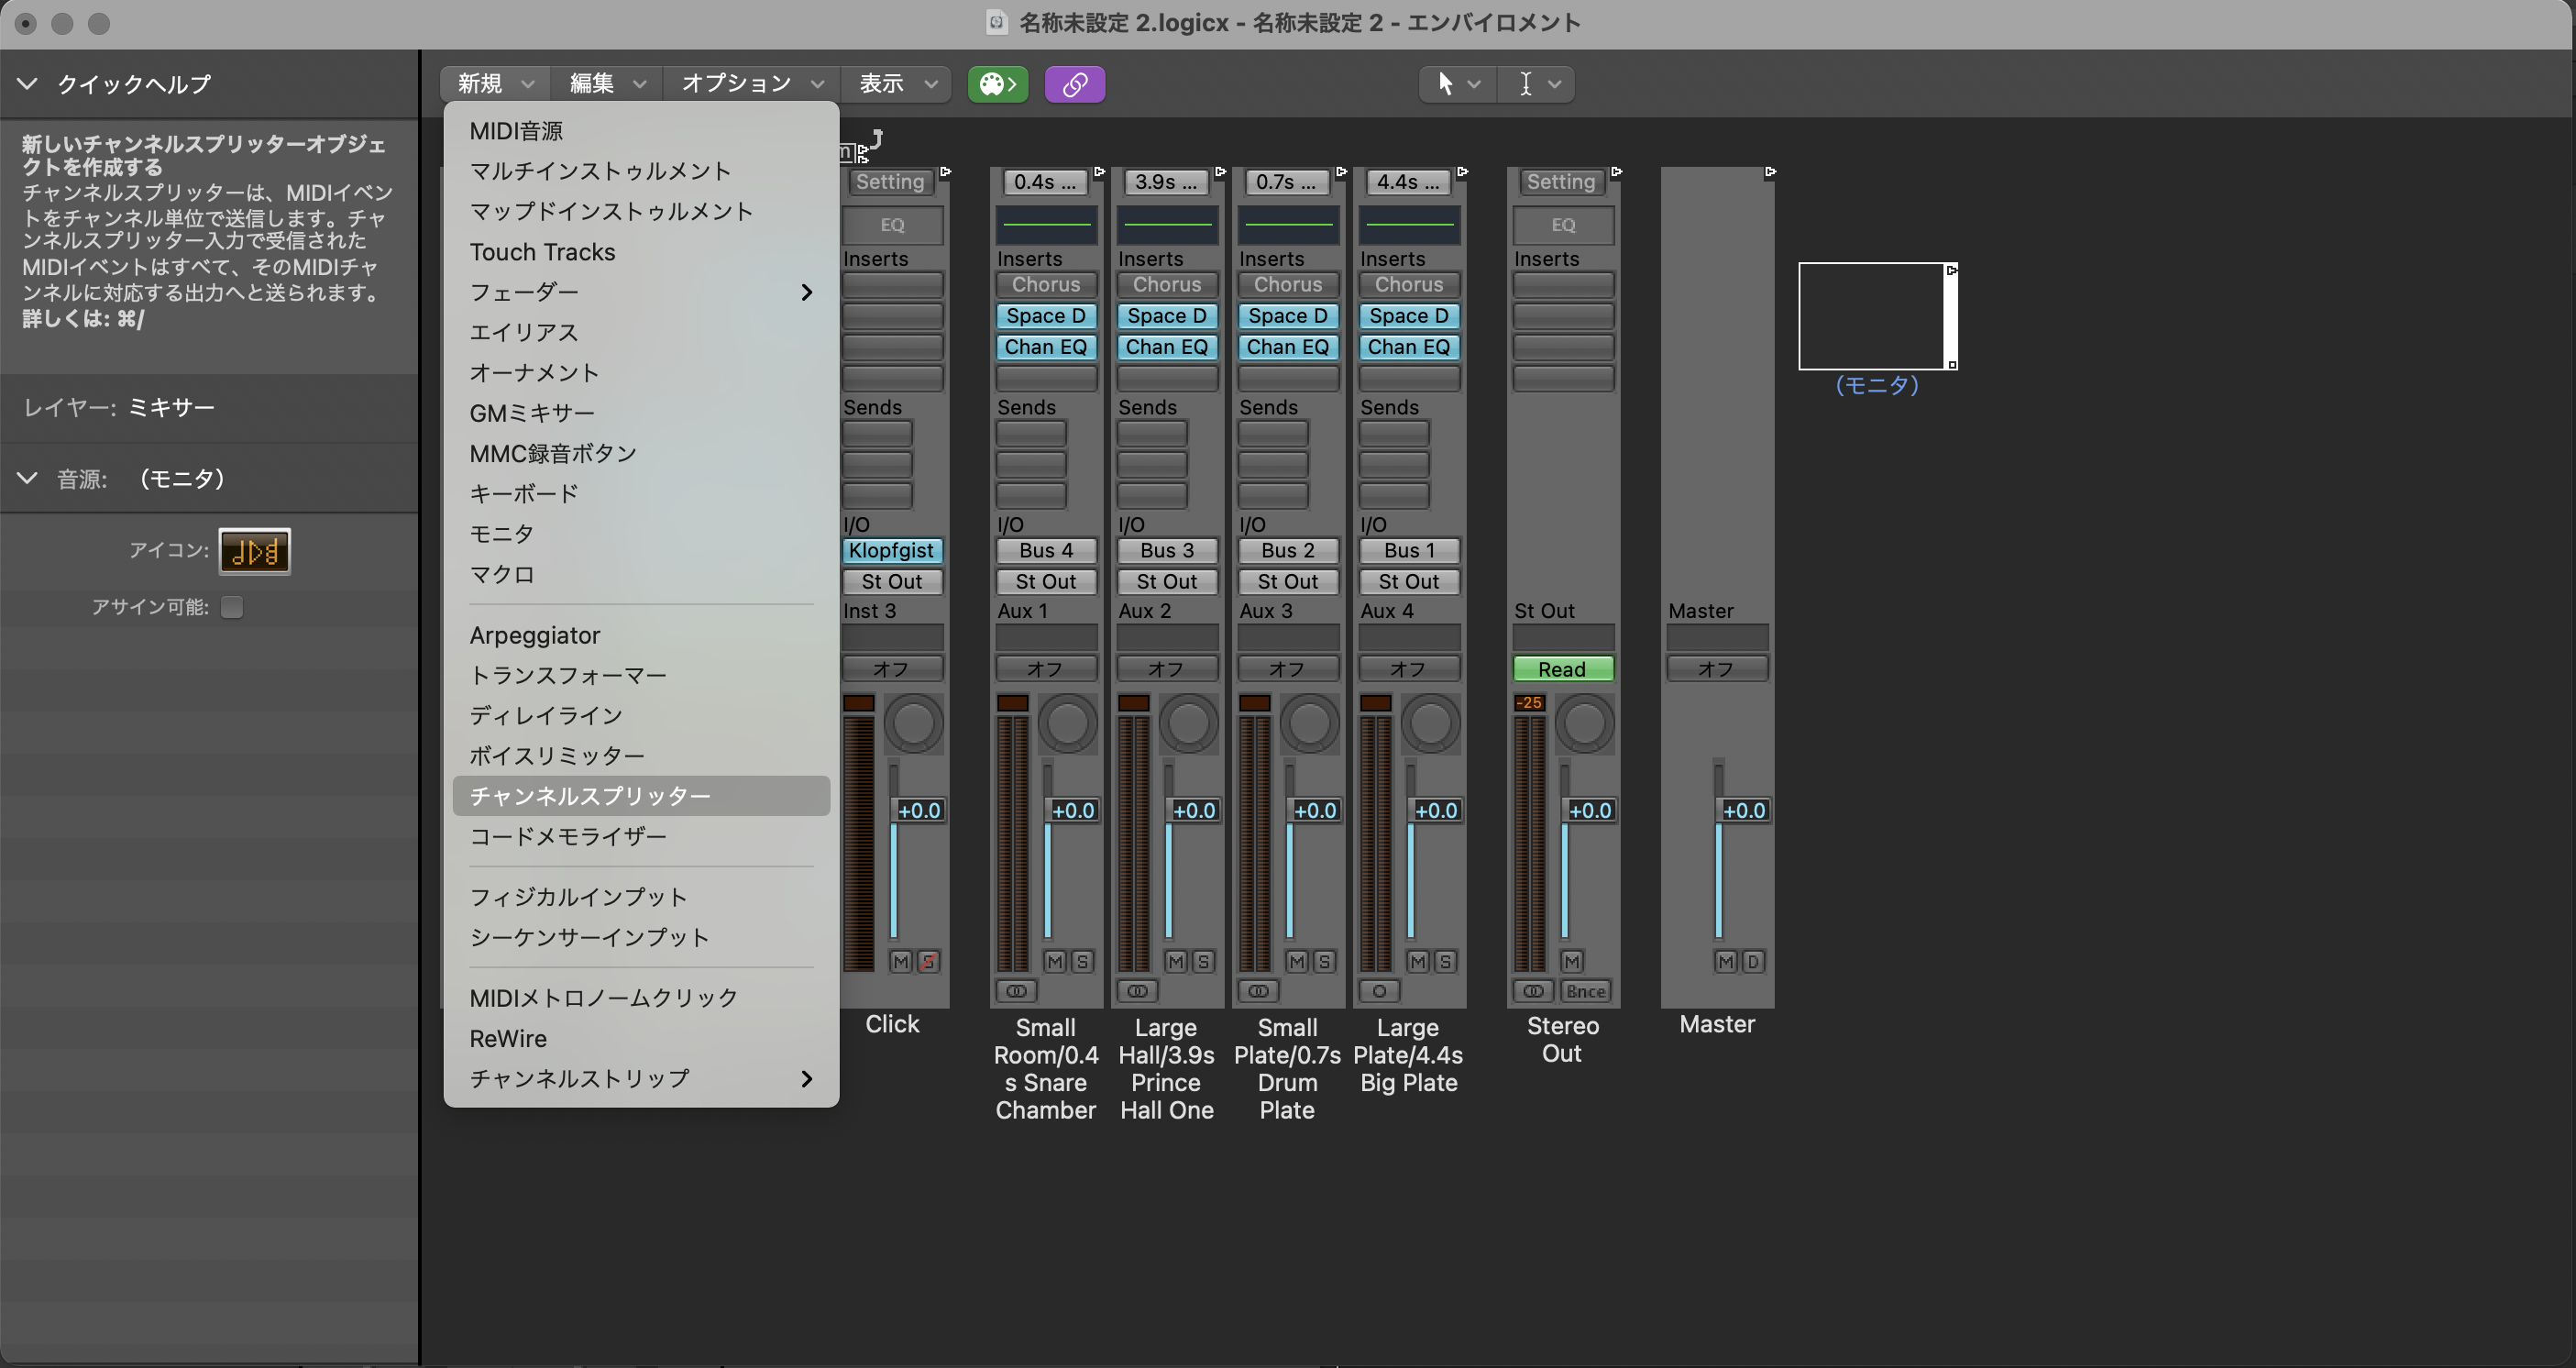The image size is (2576, 1368).
Task: Solo the Aux 2 channel strip
Action: pyautogui.click(x=1203, y=961)
